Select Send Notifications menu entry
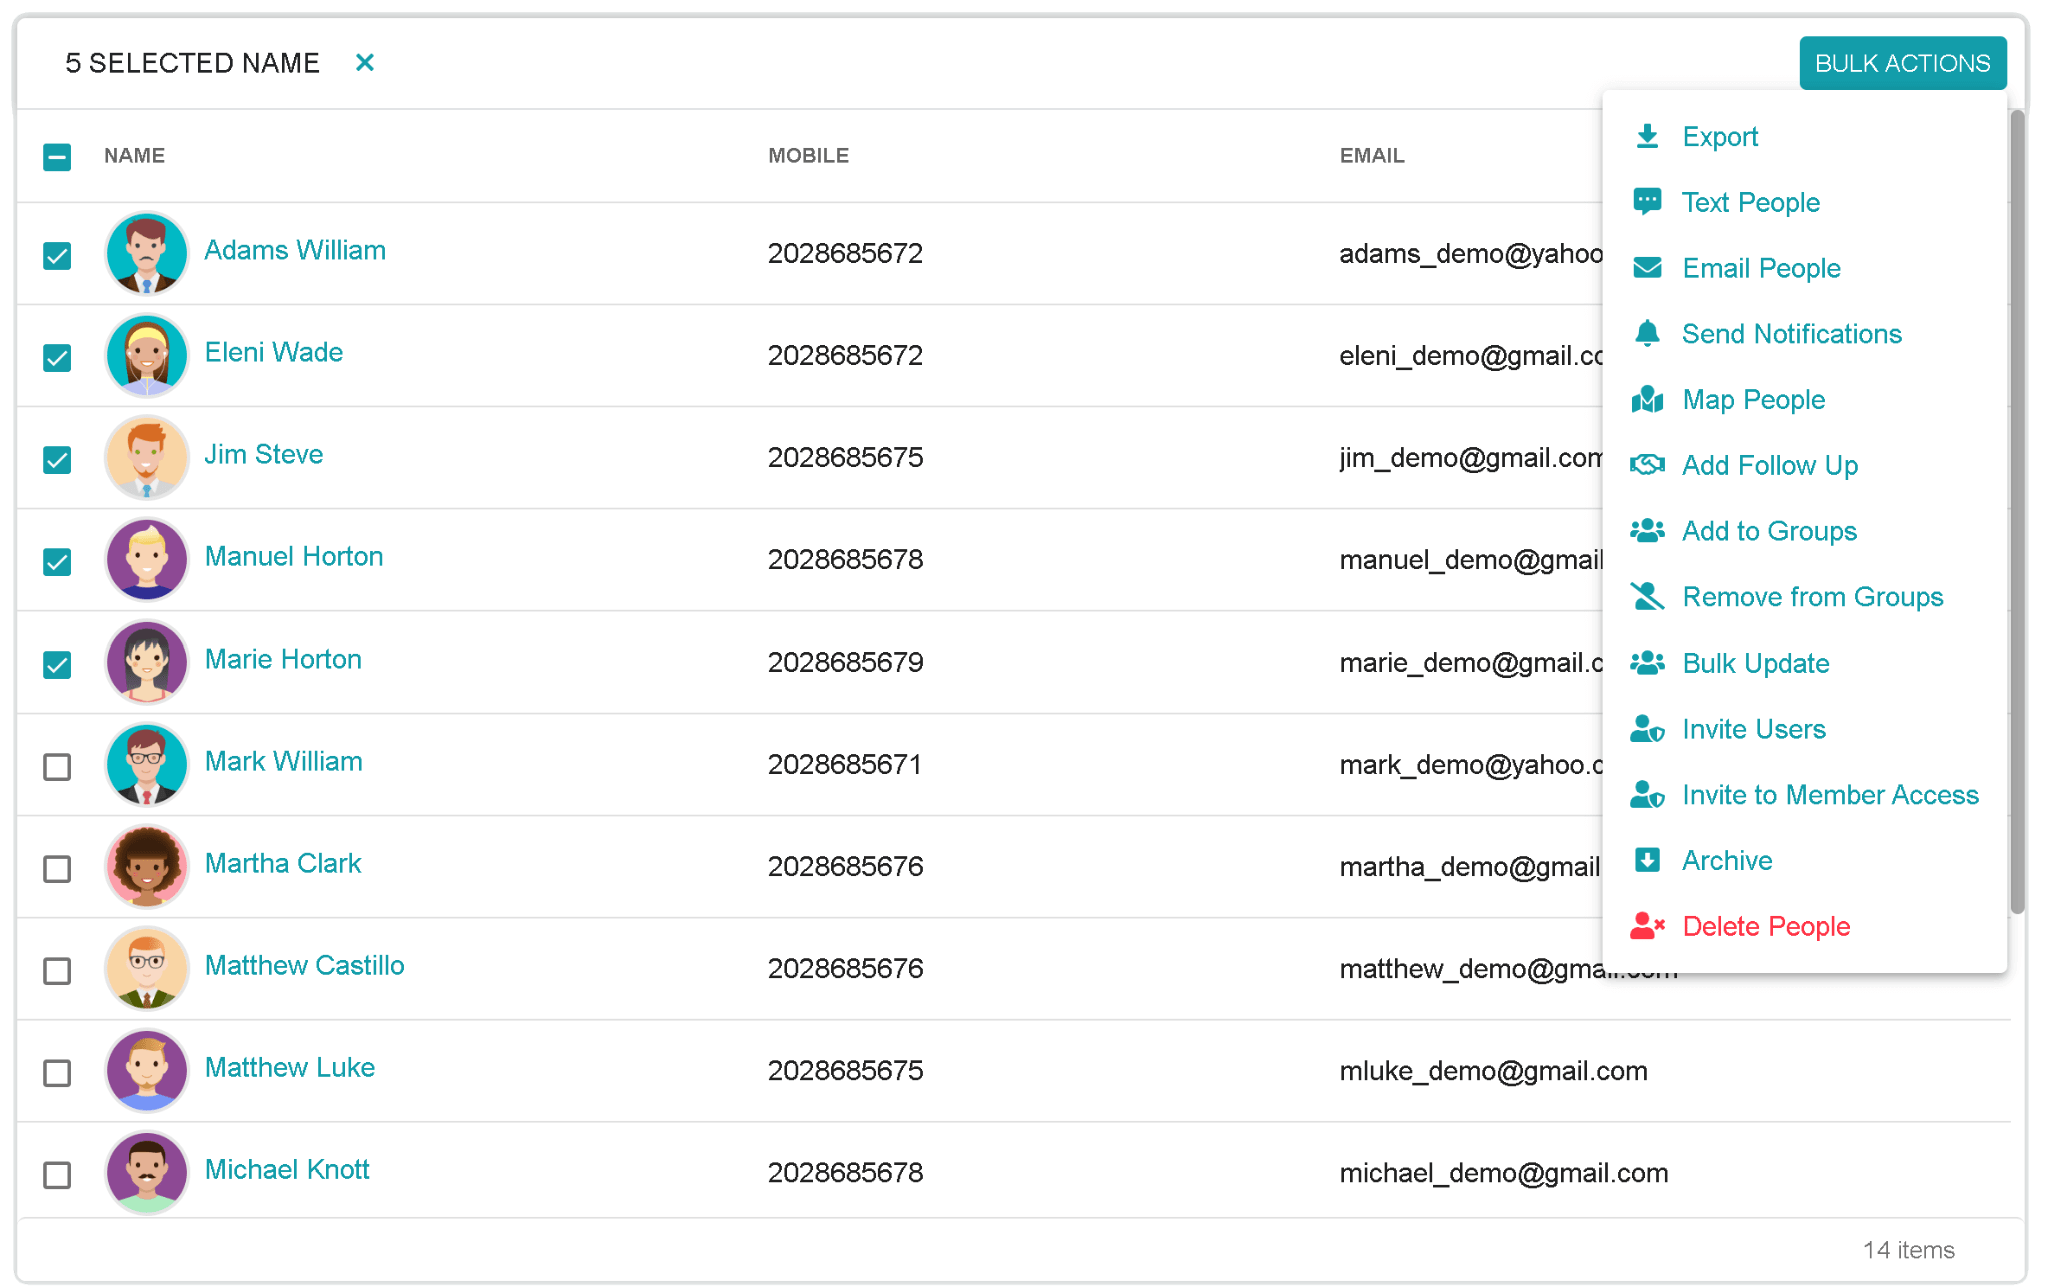 [1804, 333]
